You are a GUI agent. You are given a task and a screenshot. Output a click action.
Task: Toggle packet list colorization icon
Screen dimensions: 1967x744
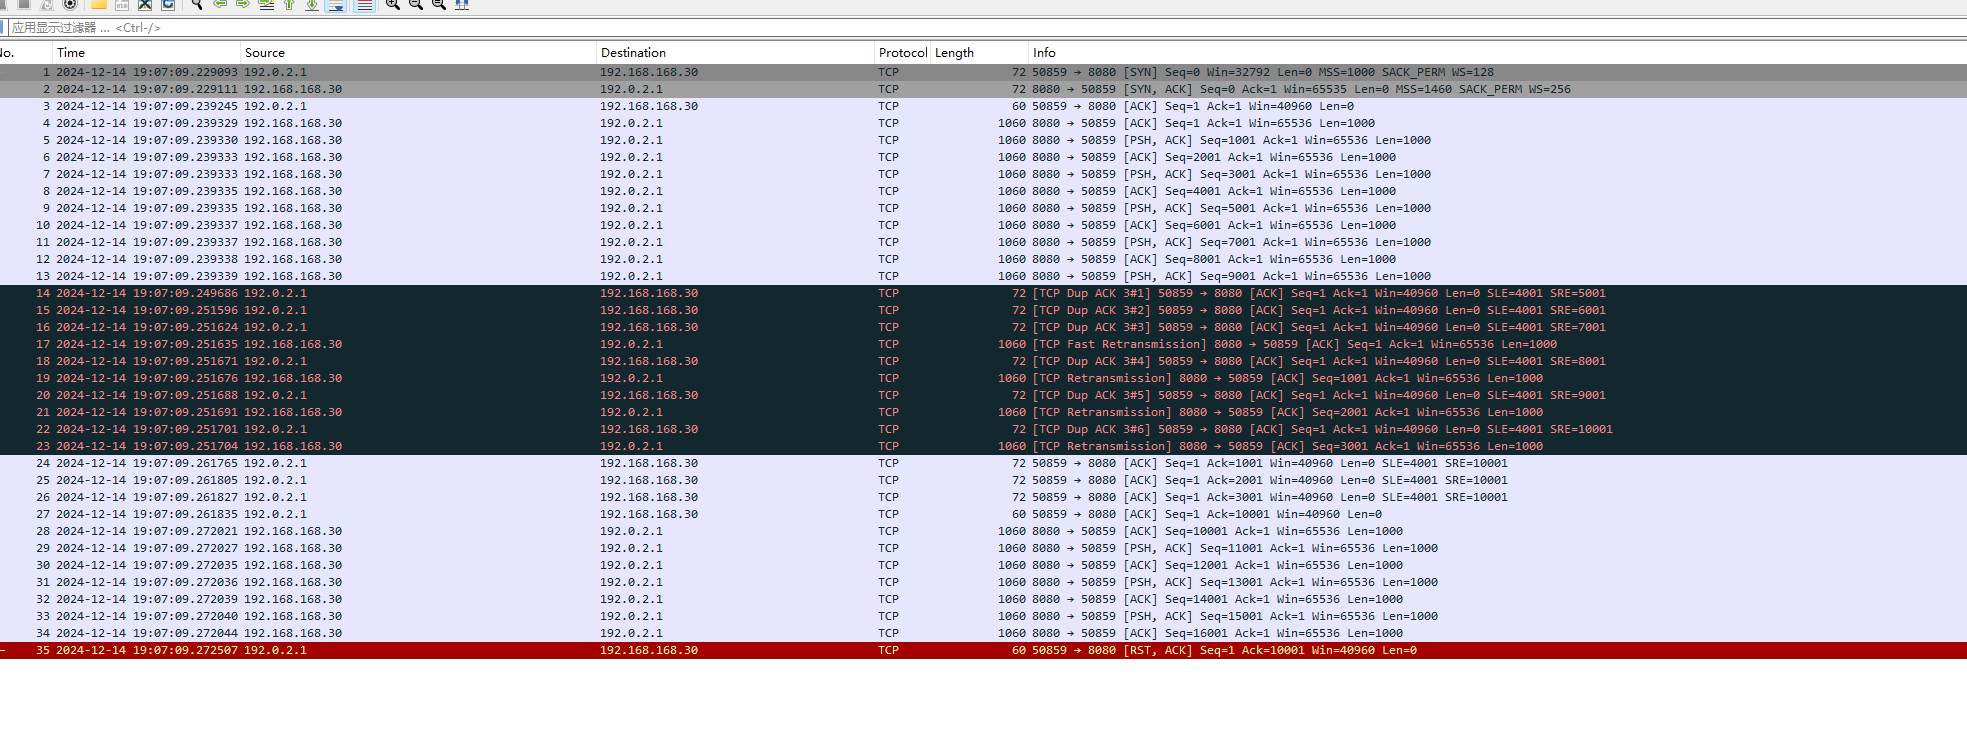[x=365, y=5]
